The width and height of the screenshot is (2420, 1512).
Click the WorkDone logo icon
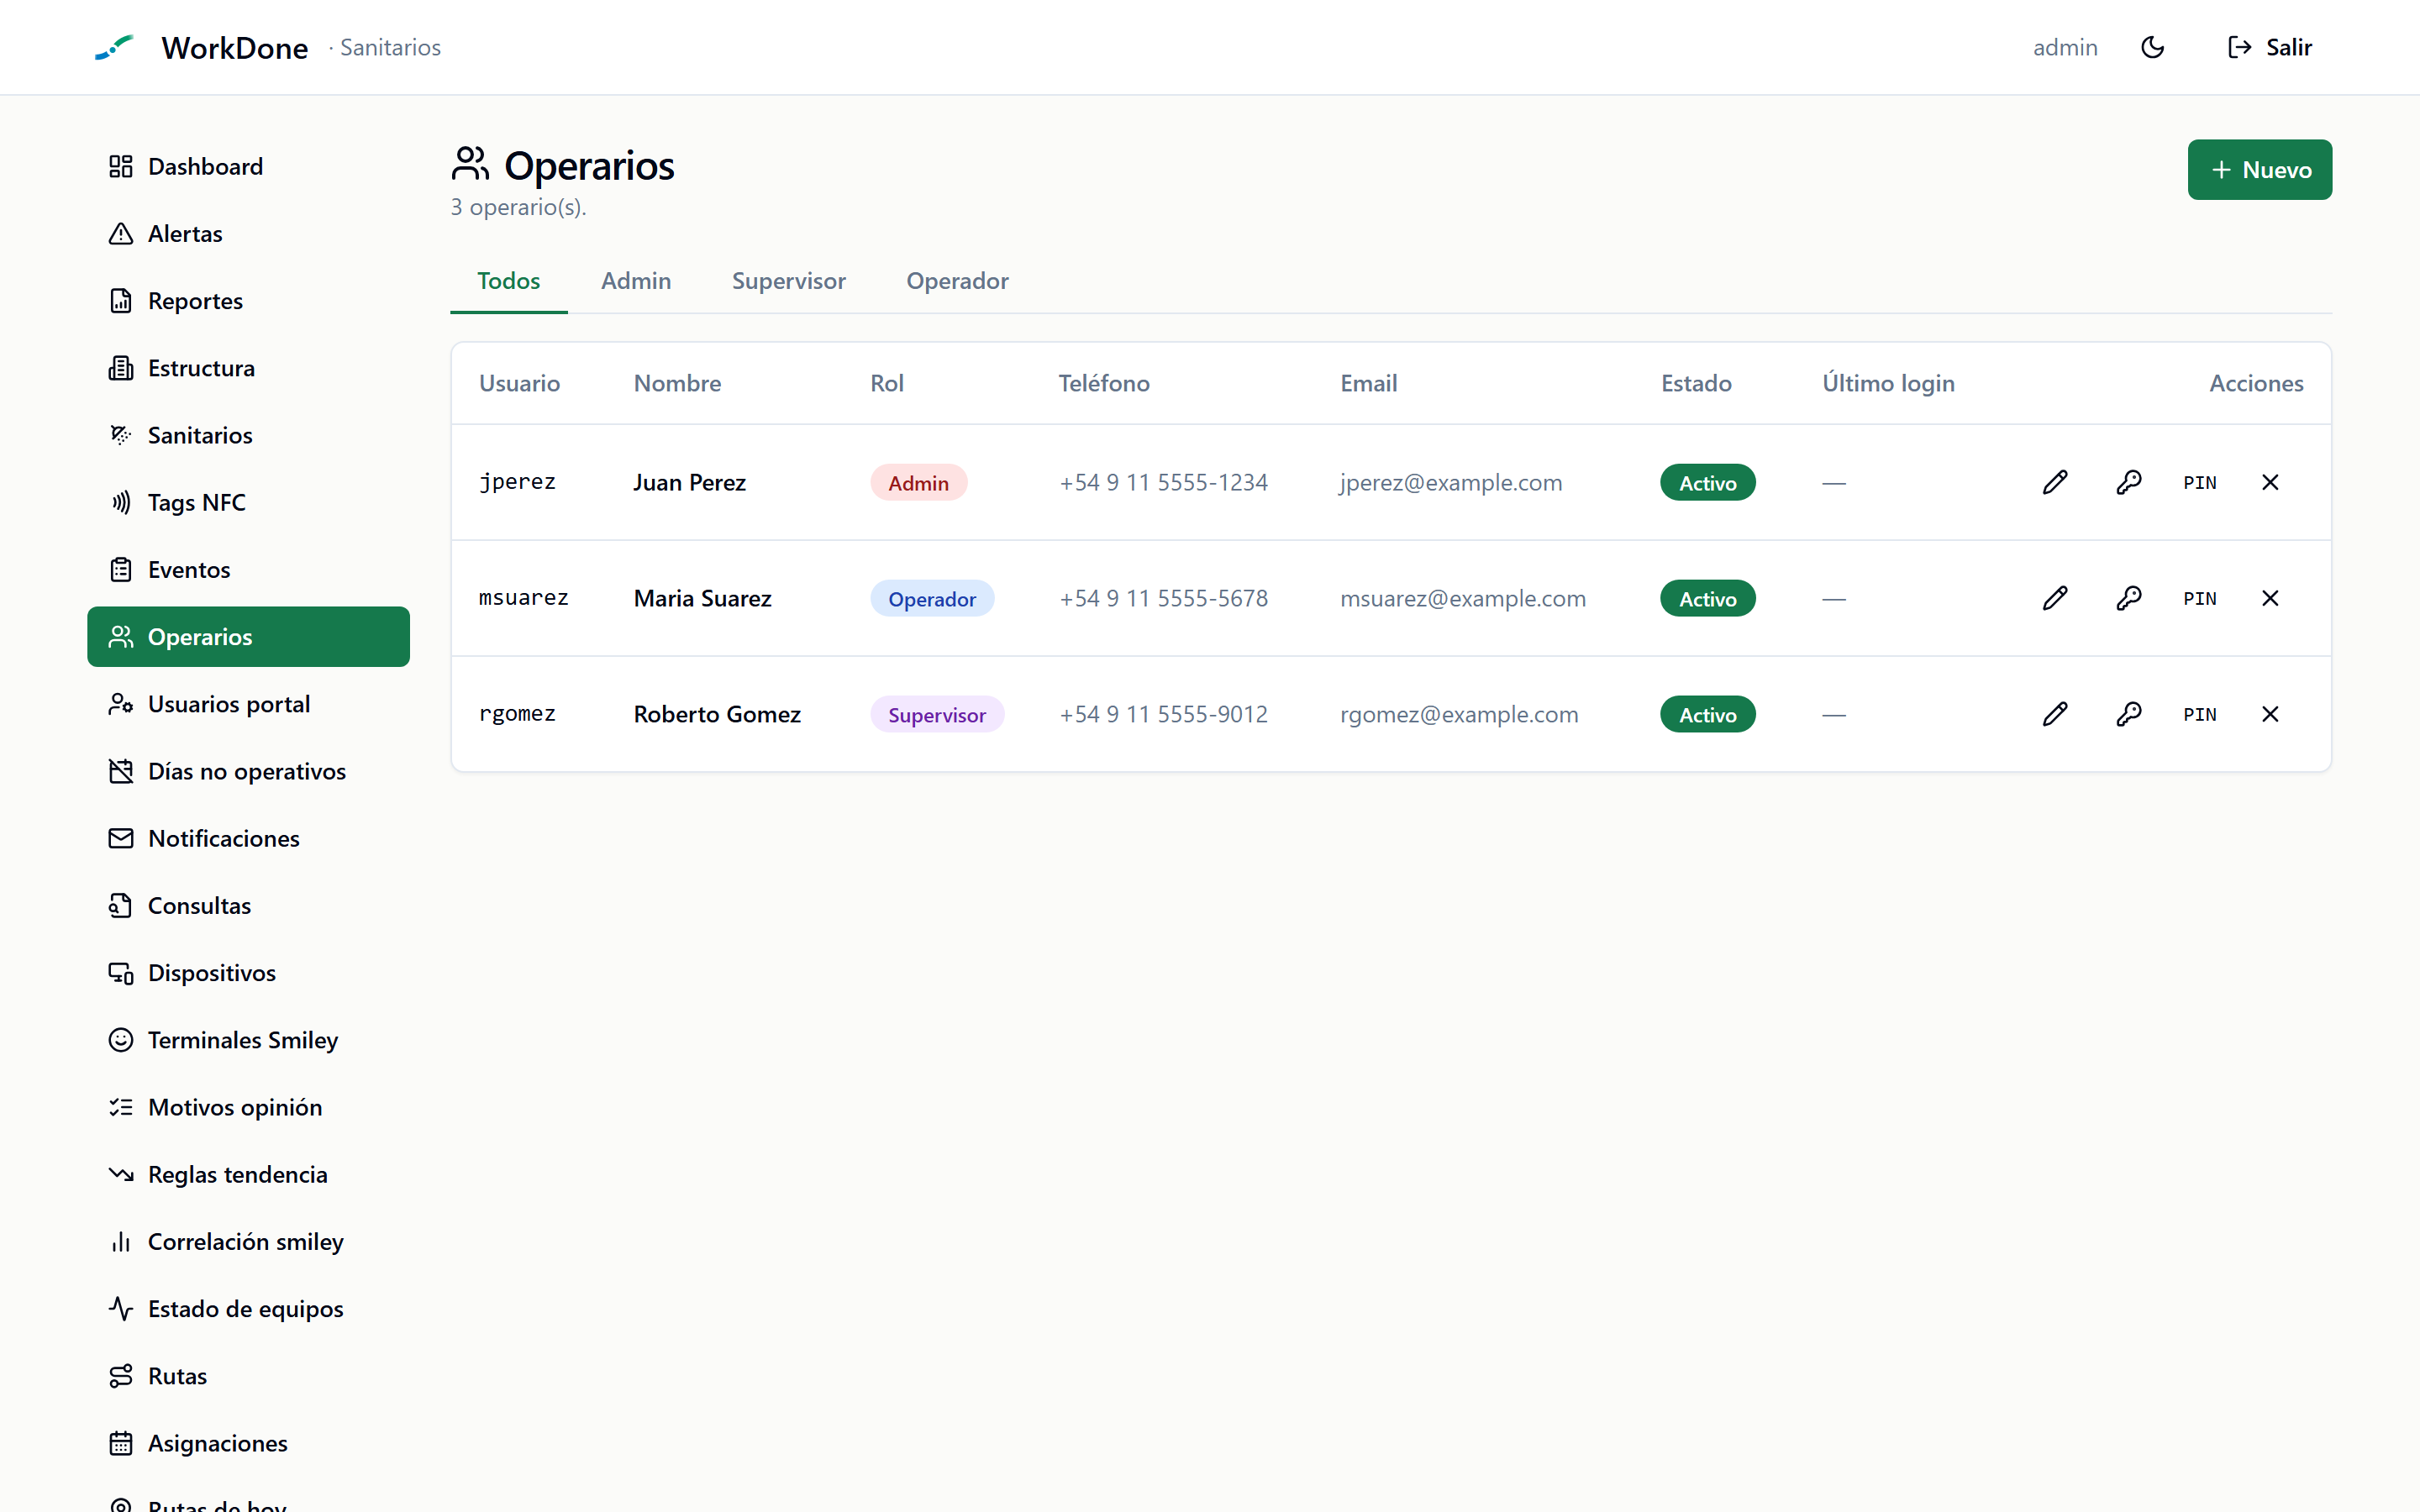click(x=114, y=47)
